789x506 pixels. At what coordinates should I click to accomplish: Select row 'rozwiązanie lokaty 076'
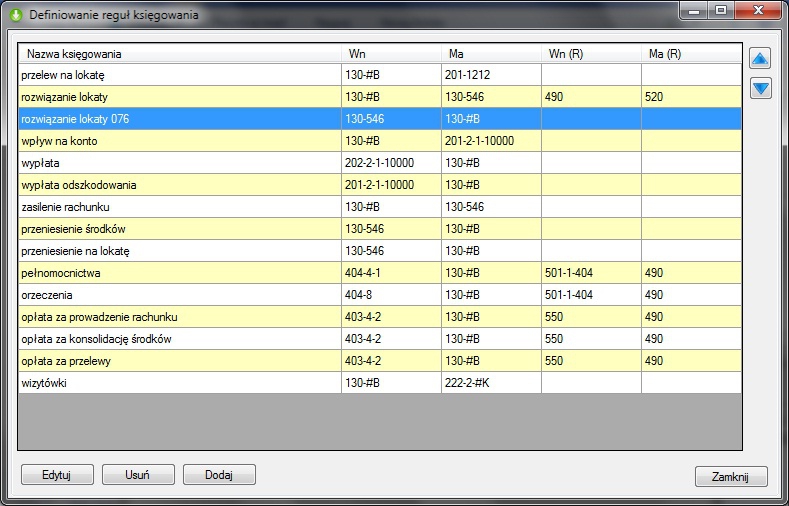click(x=380, y=119)
